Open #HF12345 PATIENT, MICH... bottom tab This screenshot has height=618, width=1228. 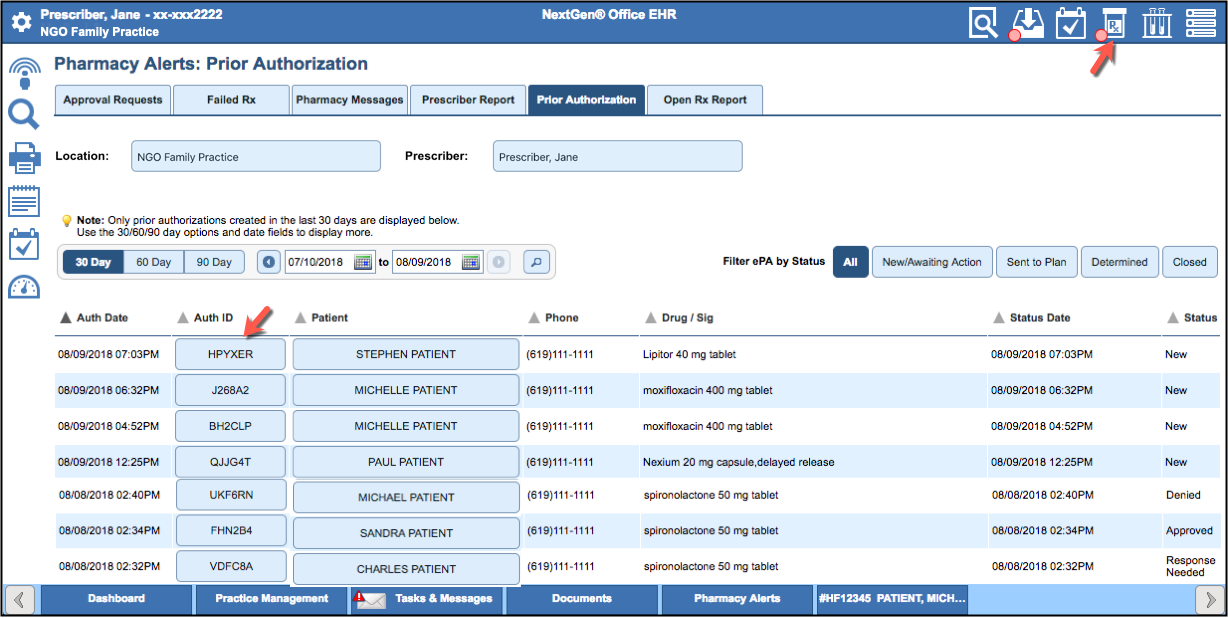coord(893,599)
